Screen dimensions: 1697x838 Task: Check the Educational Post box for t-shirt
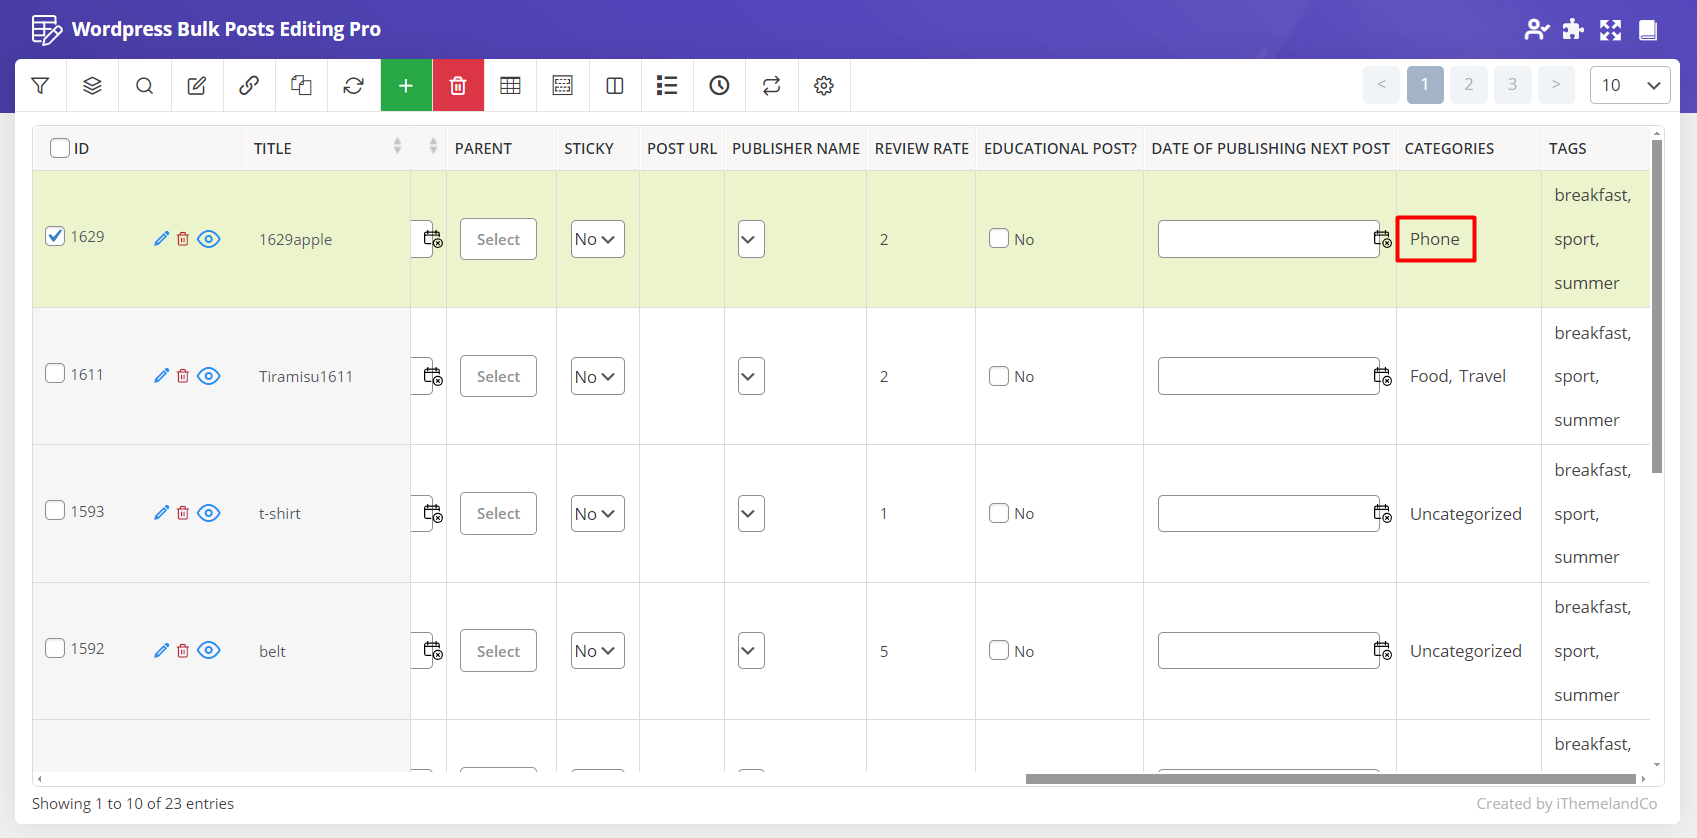(x=999, y=513)
